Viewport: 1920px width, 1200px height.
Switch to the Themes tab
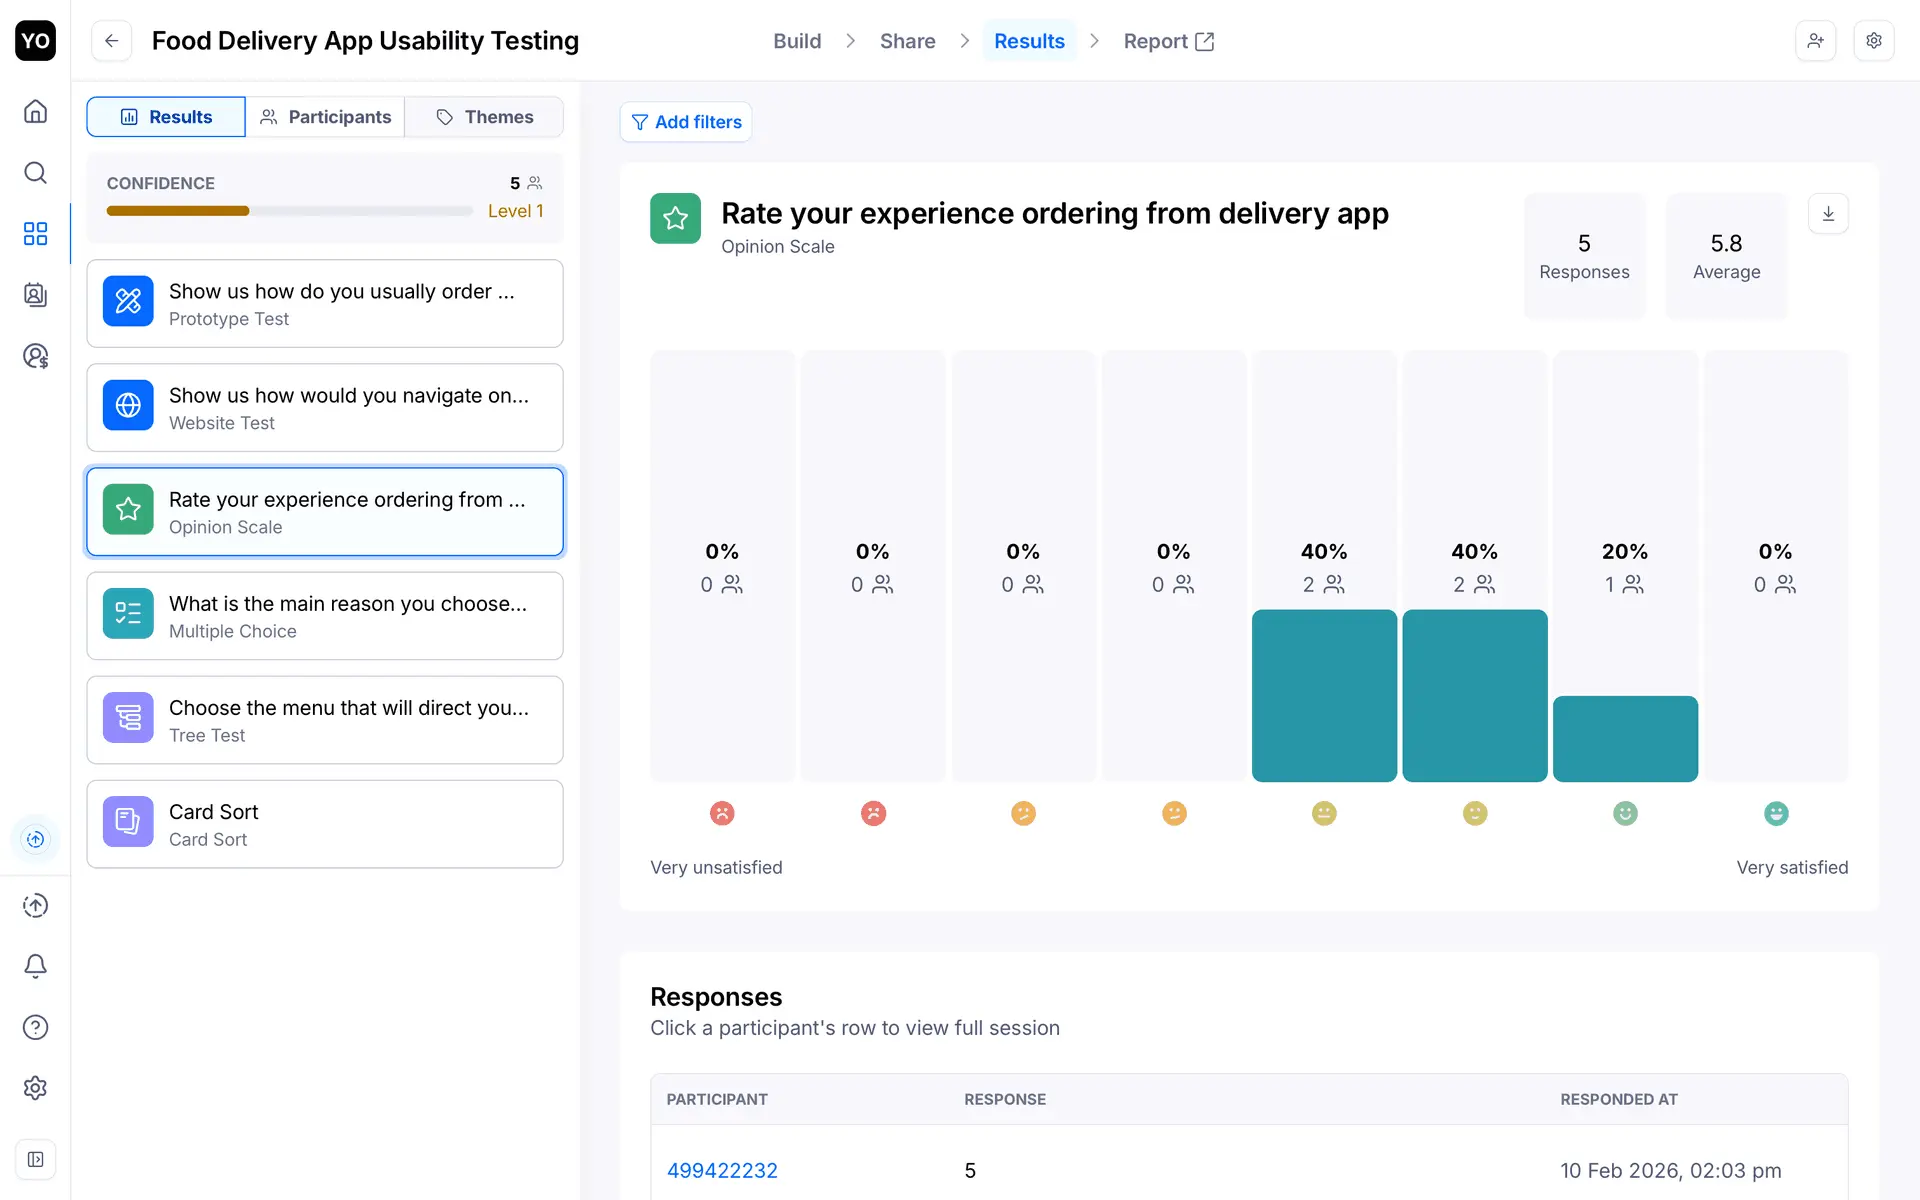(485, 117)
